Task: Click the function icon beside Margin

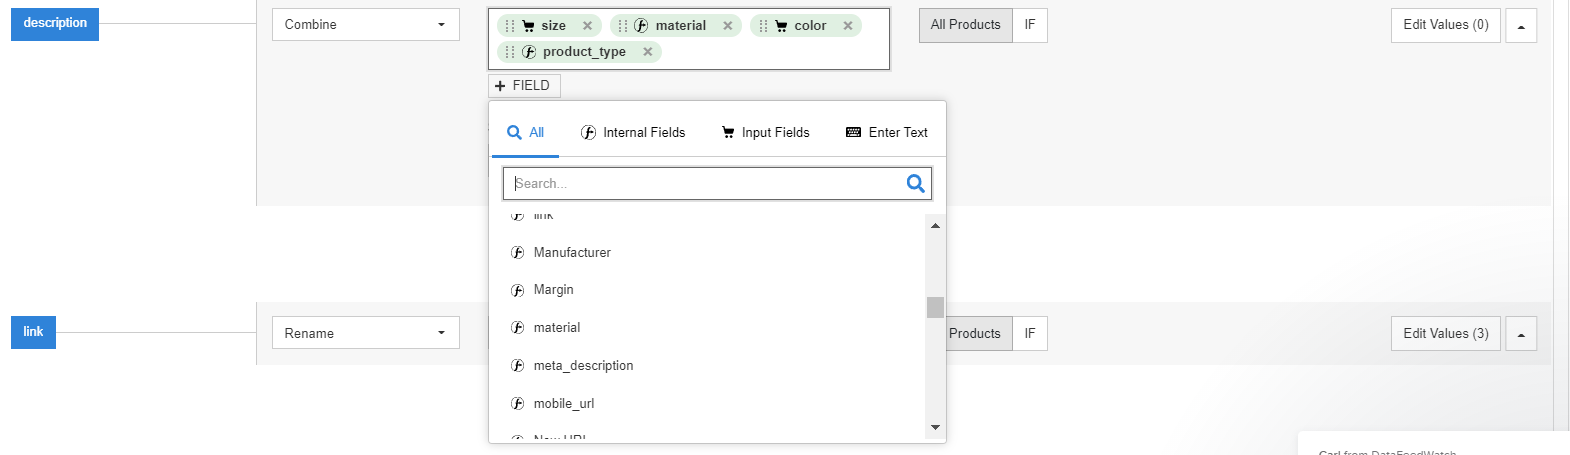Action: click(x=518, y=290)
